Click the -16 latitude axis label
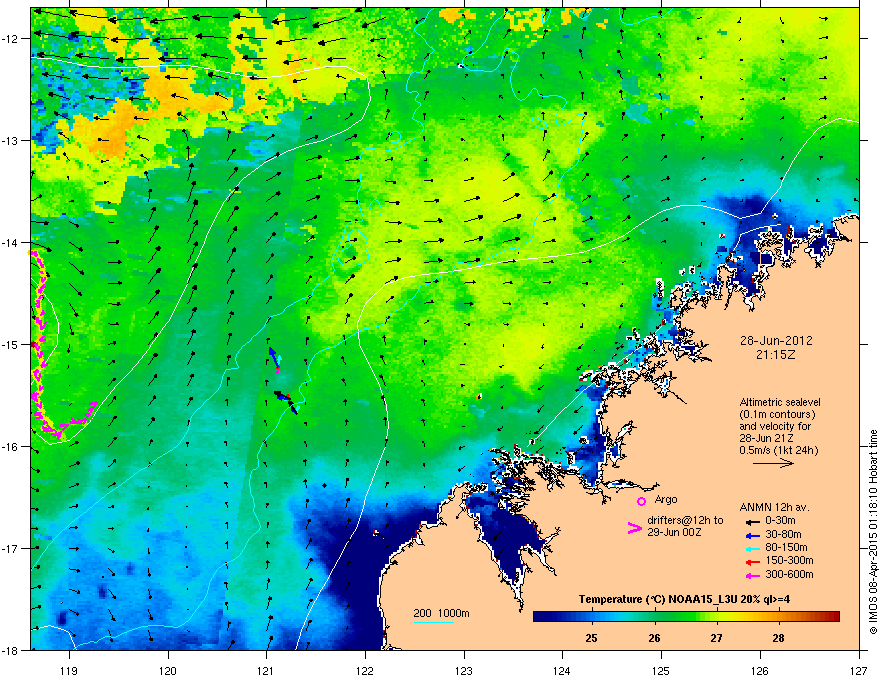This screenshot has width=880, height=680. tap(10, 446)
